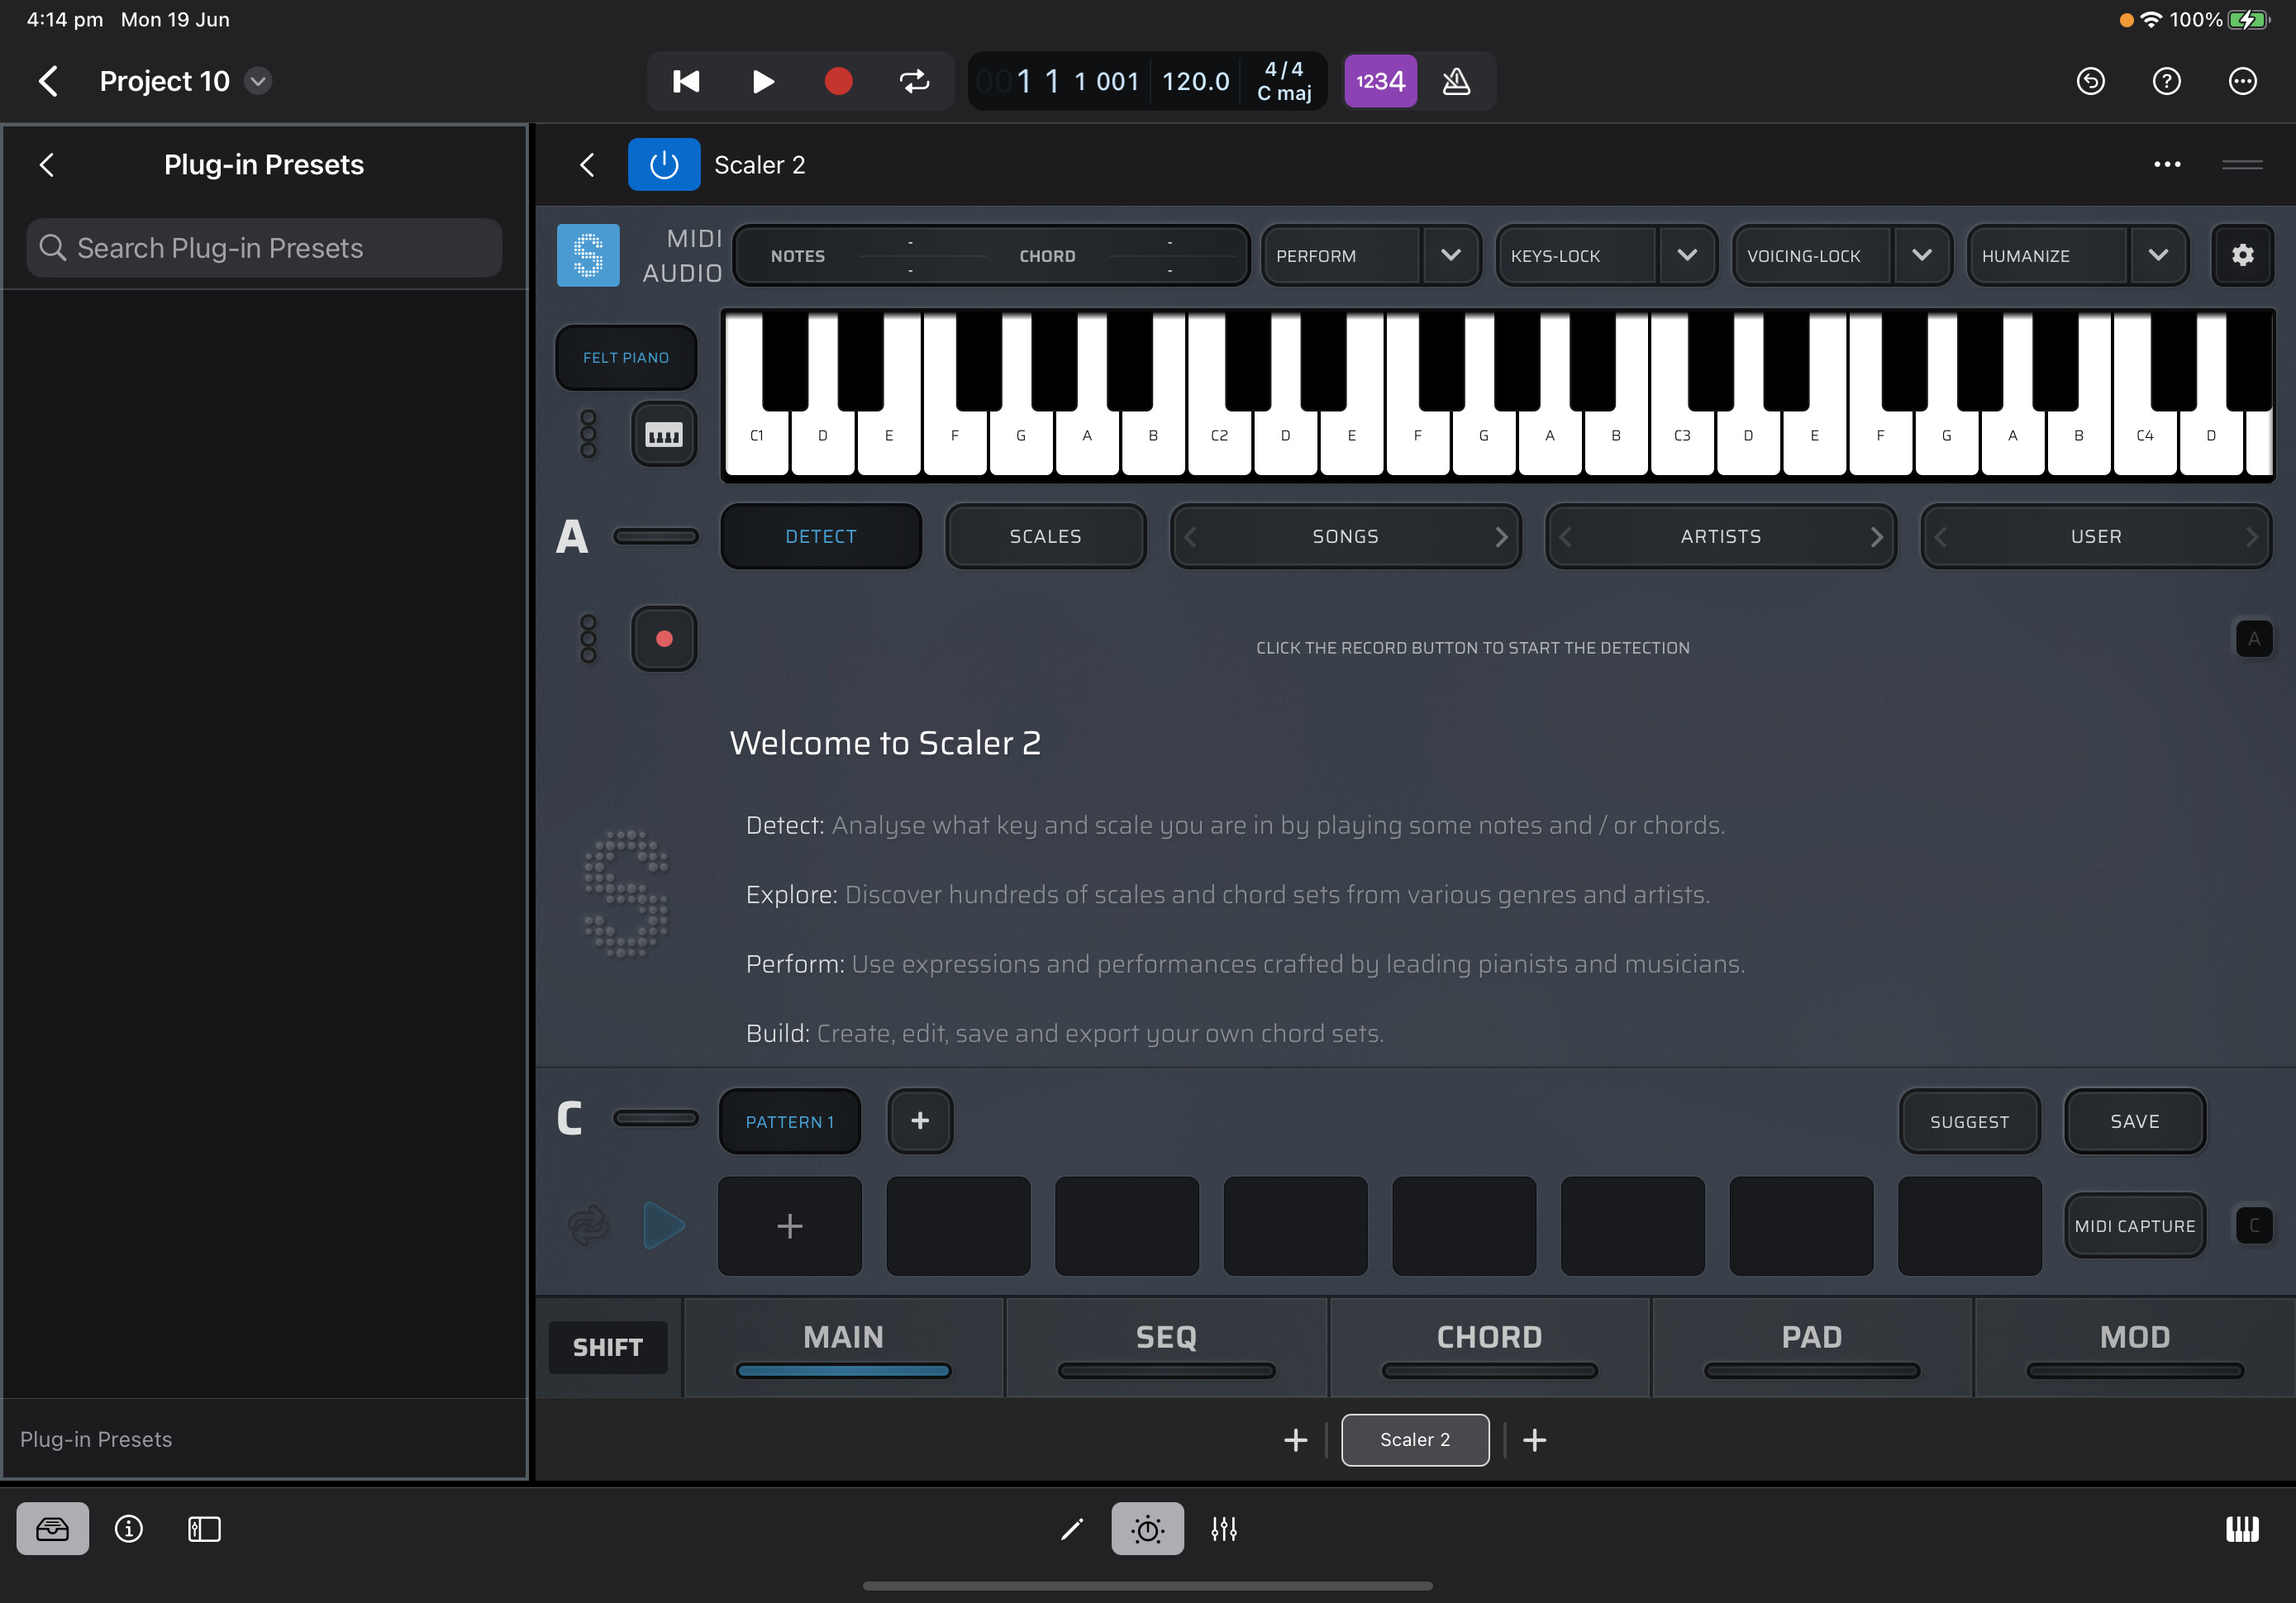The width and height of the screenshot is (2296, 1603).
Task: Choose the FELT PIANO instrument sound
Action: click(x=626, y=358)
